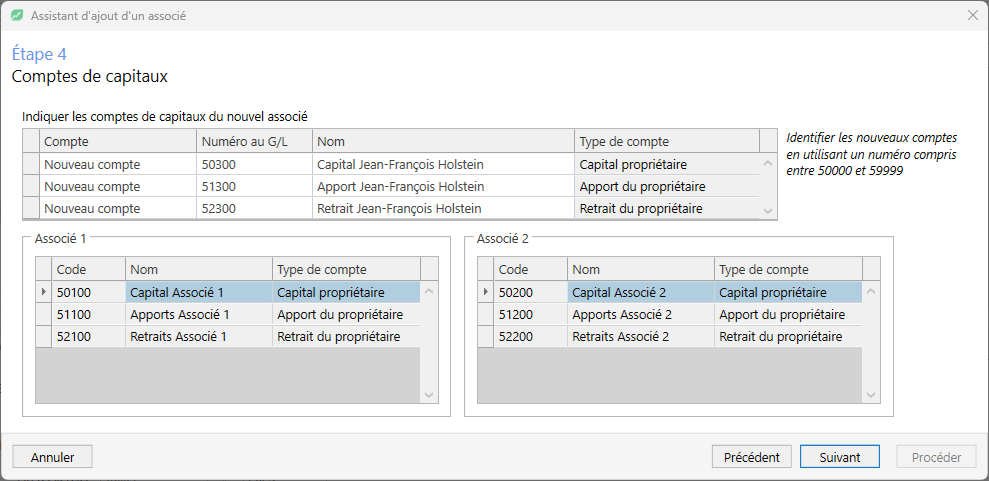Click Capital Associé 1 name cell

[x=199, y=293]
